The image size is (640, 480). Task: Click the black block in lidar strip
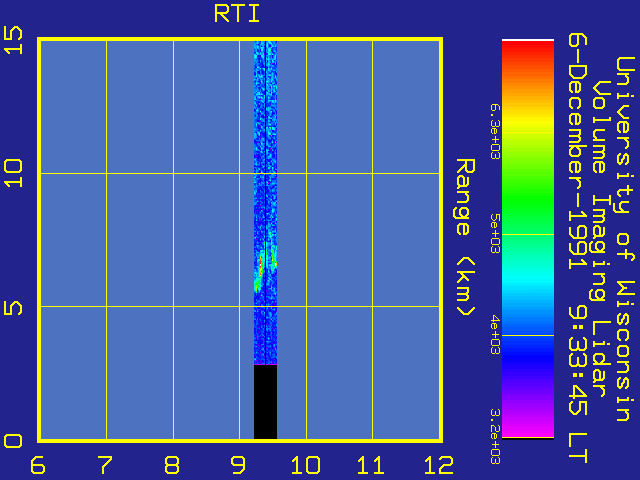(265, 402)
